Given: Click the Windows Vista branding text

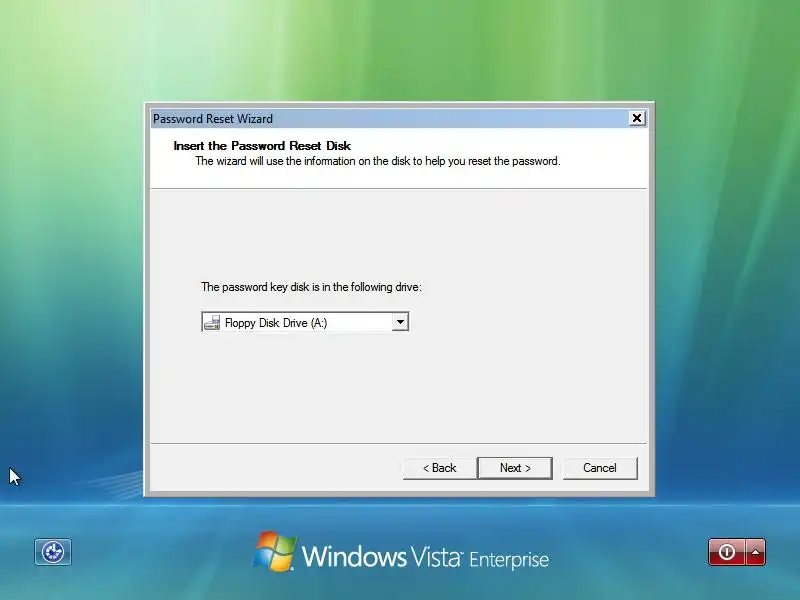Looking at the screenshot, I should tap(382, 556).
